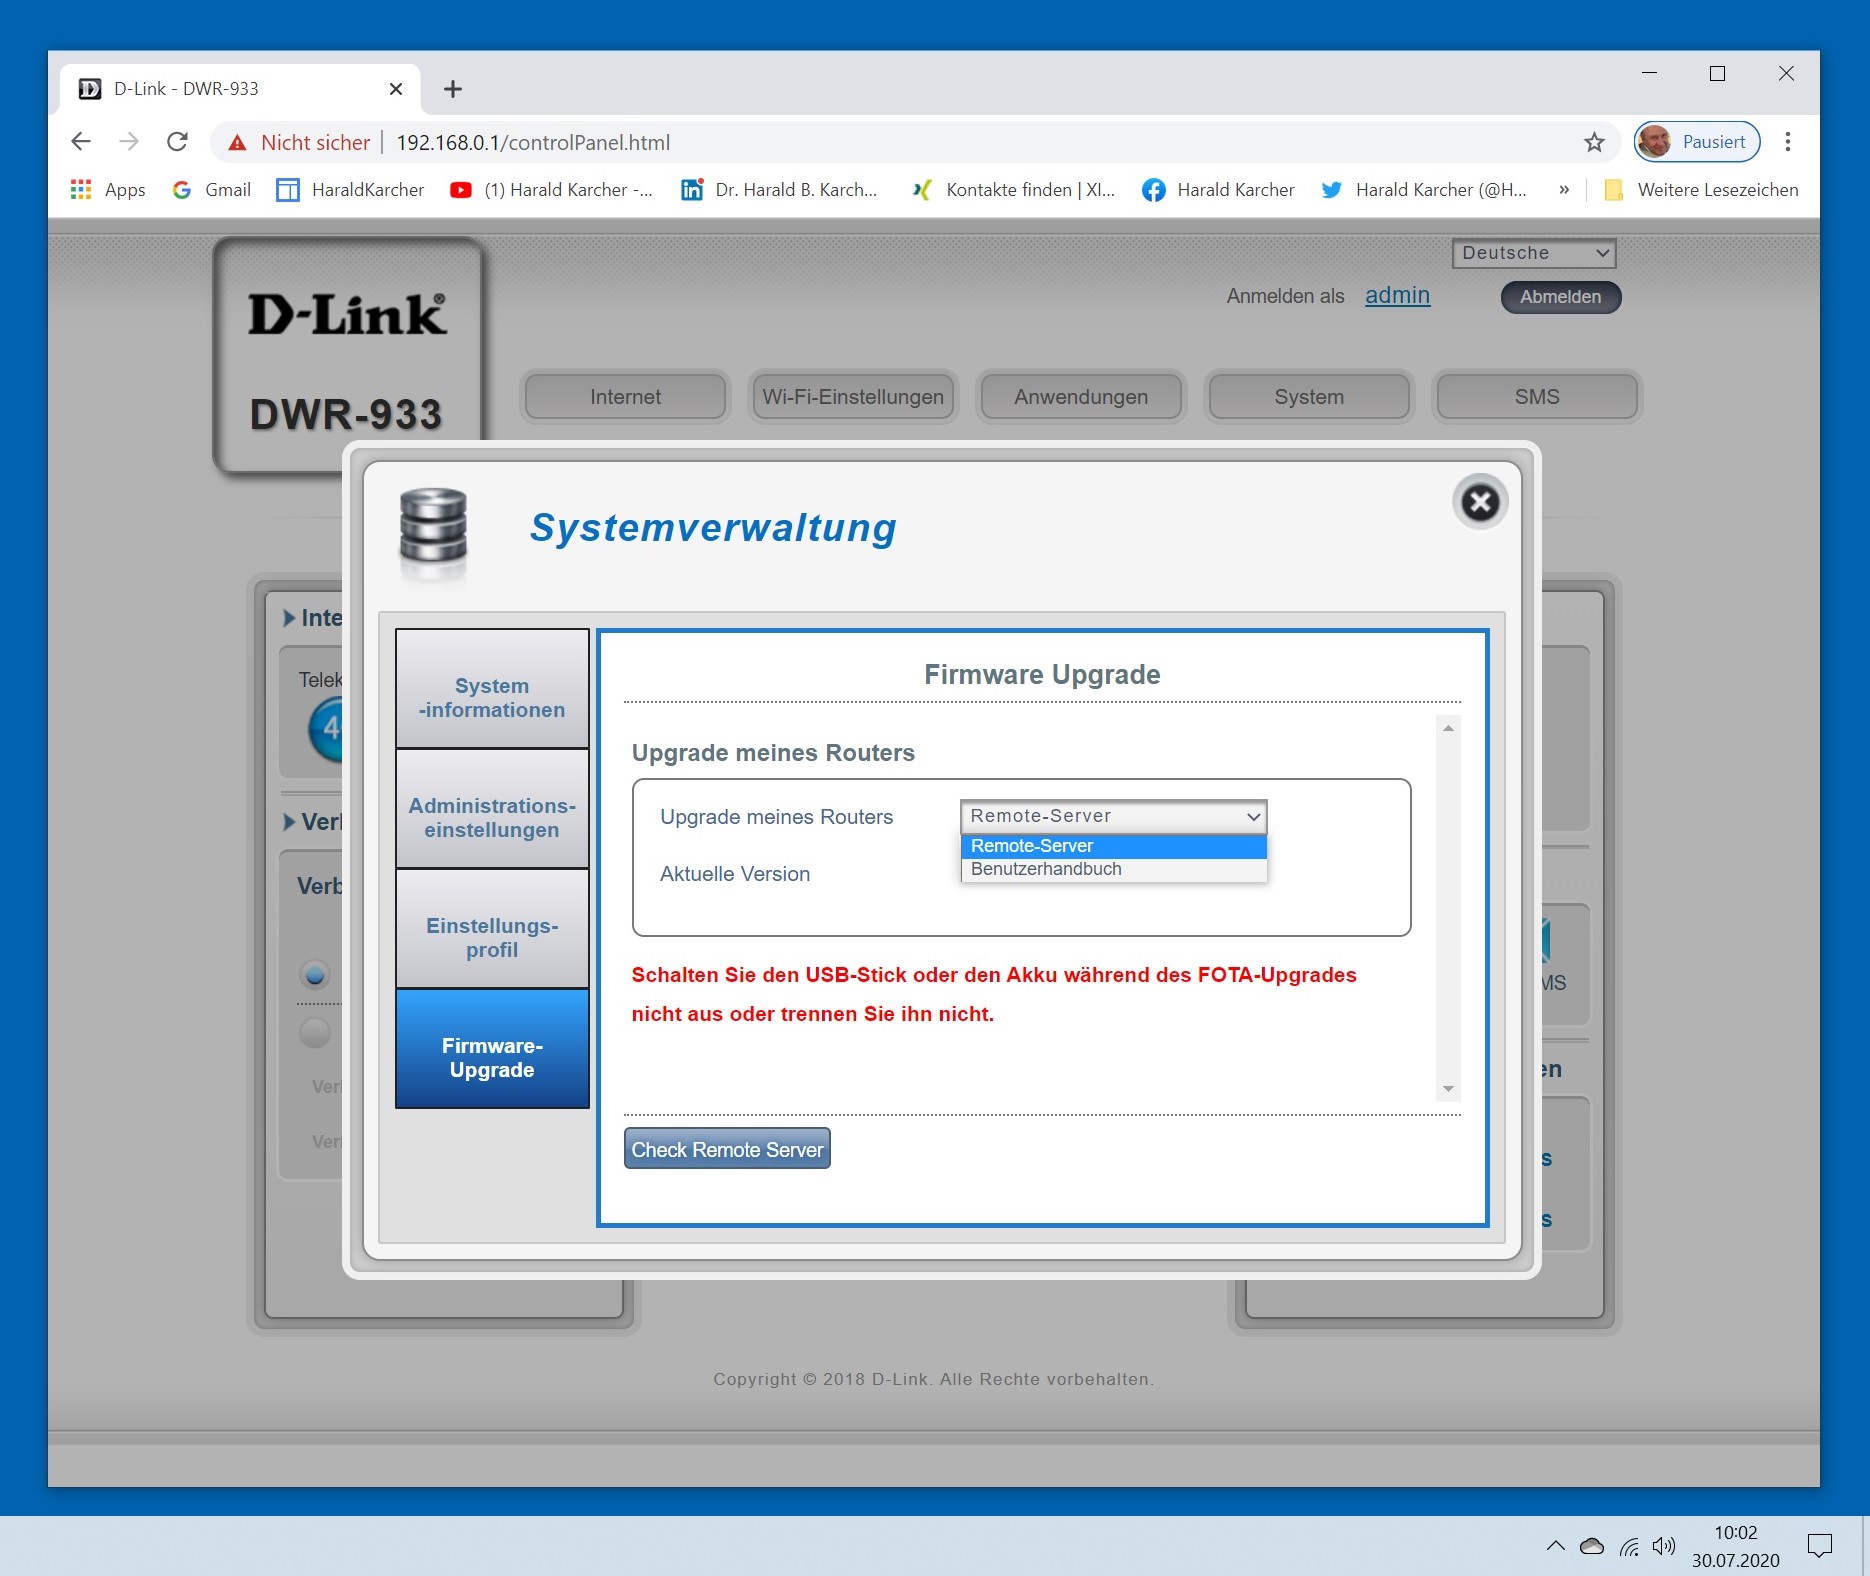Click the Nicht sicher warning icon
Image resolution: width=1870 pixels, height=1576 pixels.
point(237,143)
